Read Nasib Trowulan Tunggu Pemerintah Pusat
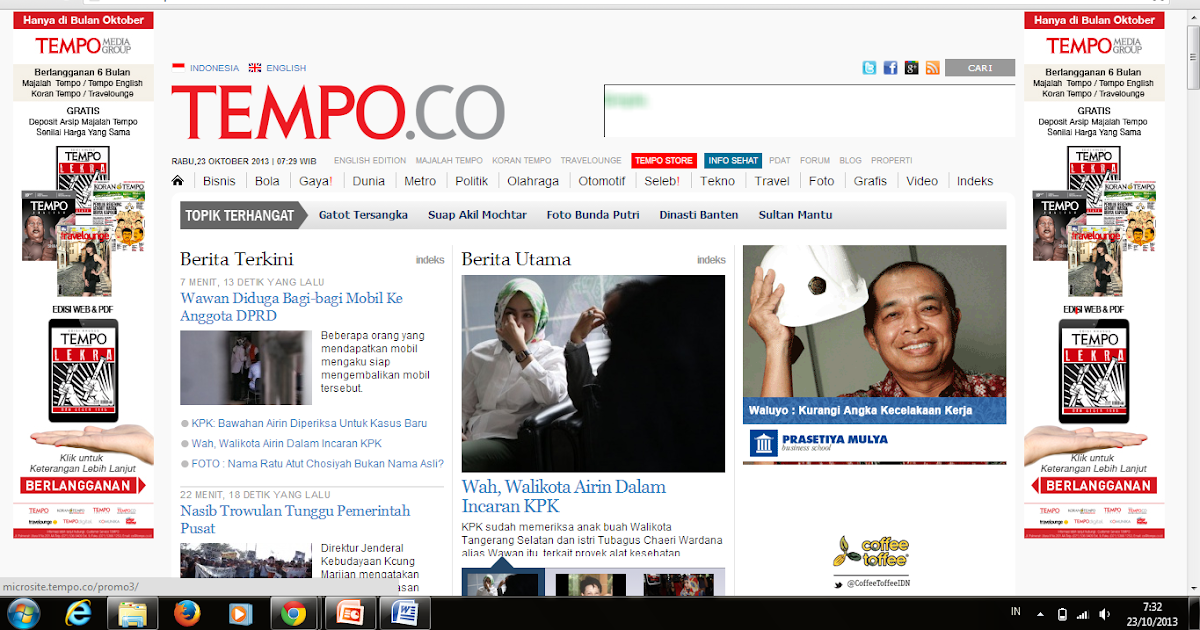Screen dimensions: 1200x630 click(295, 519)
